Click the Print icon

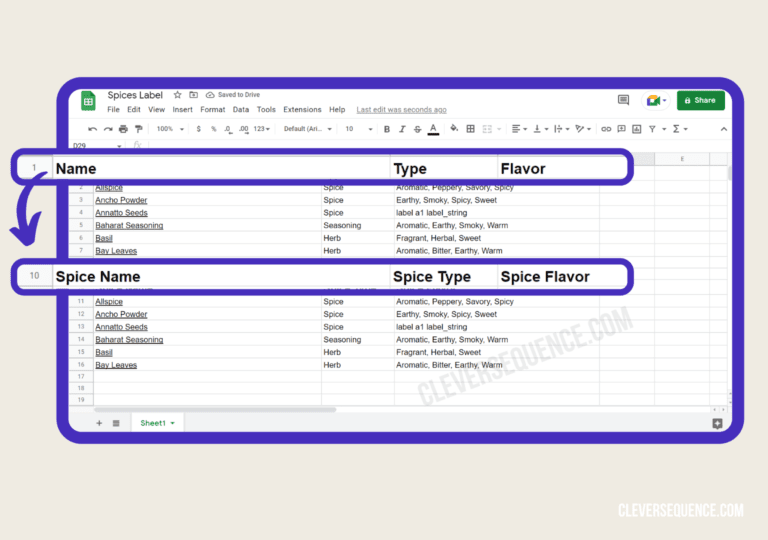coord(123,129)
